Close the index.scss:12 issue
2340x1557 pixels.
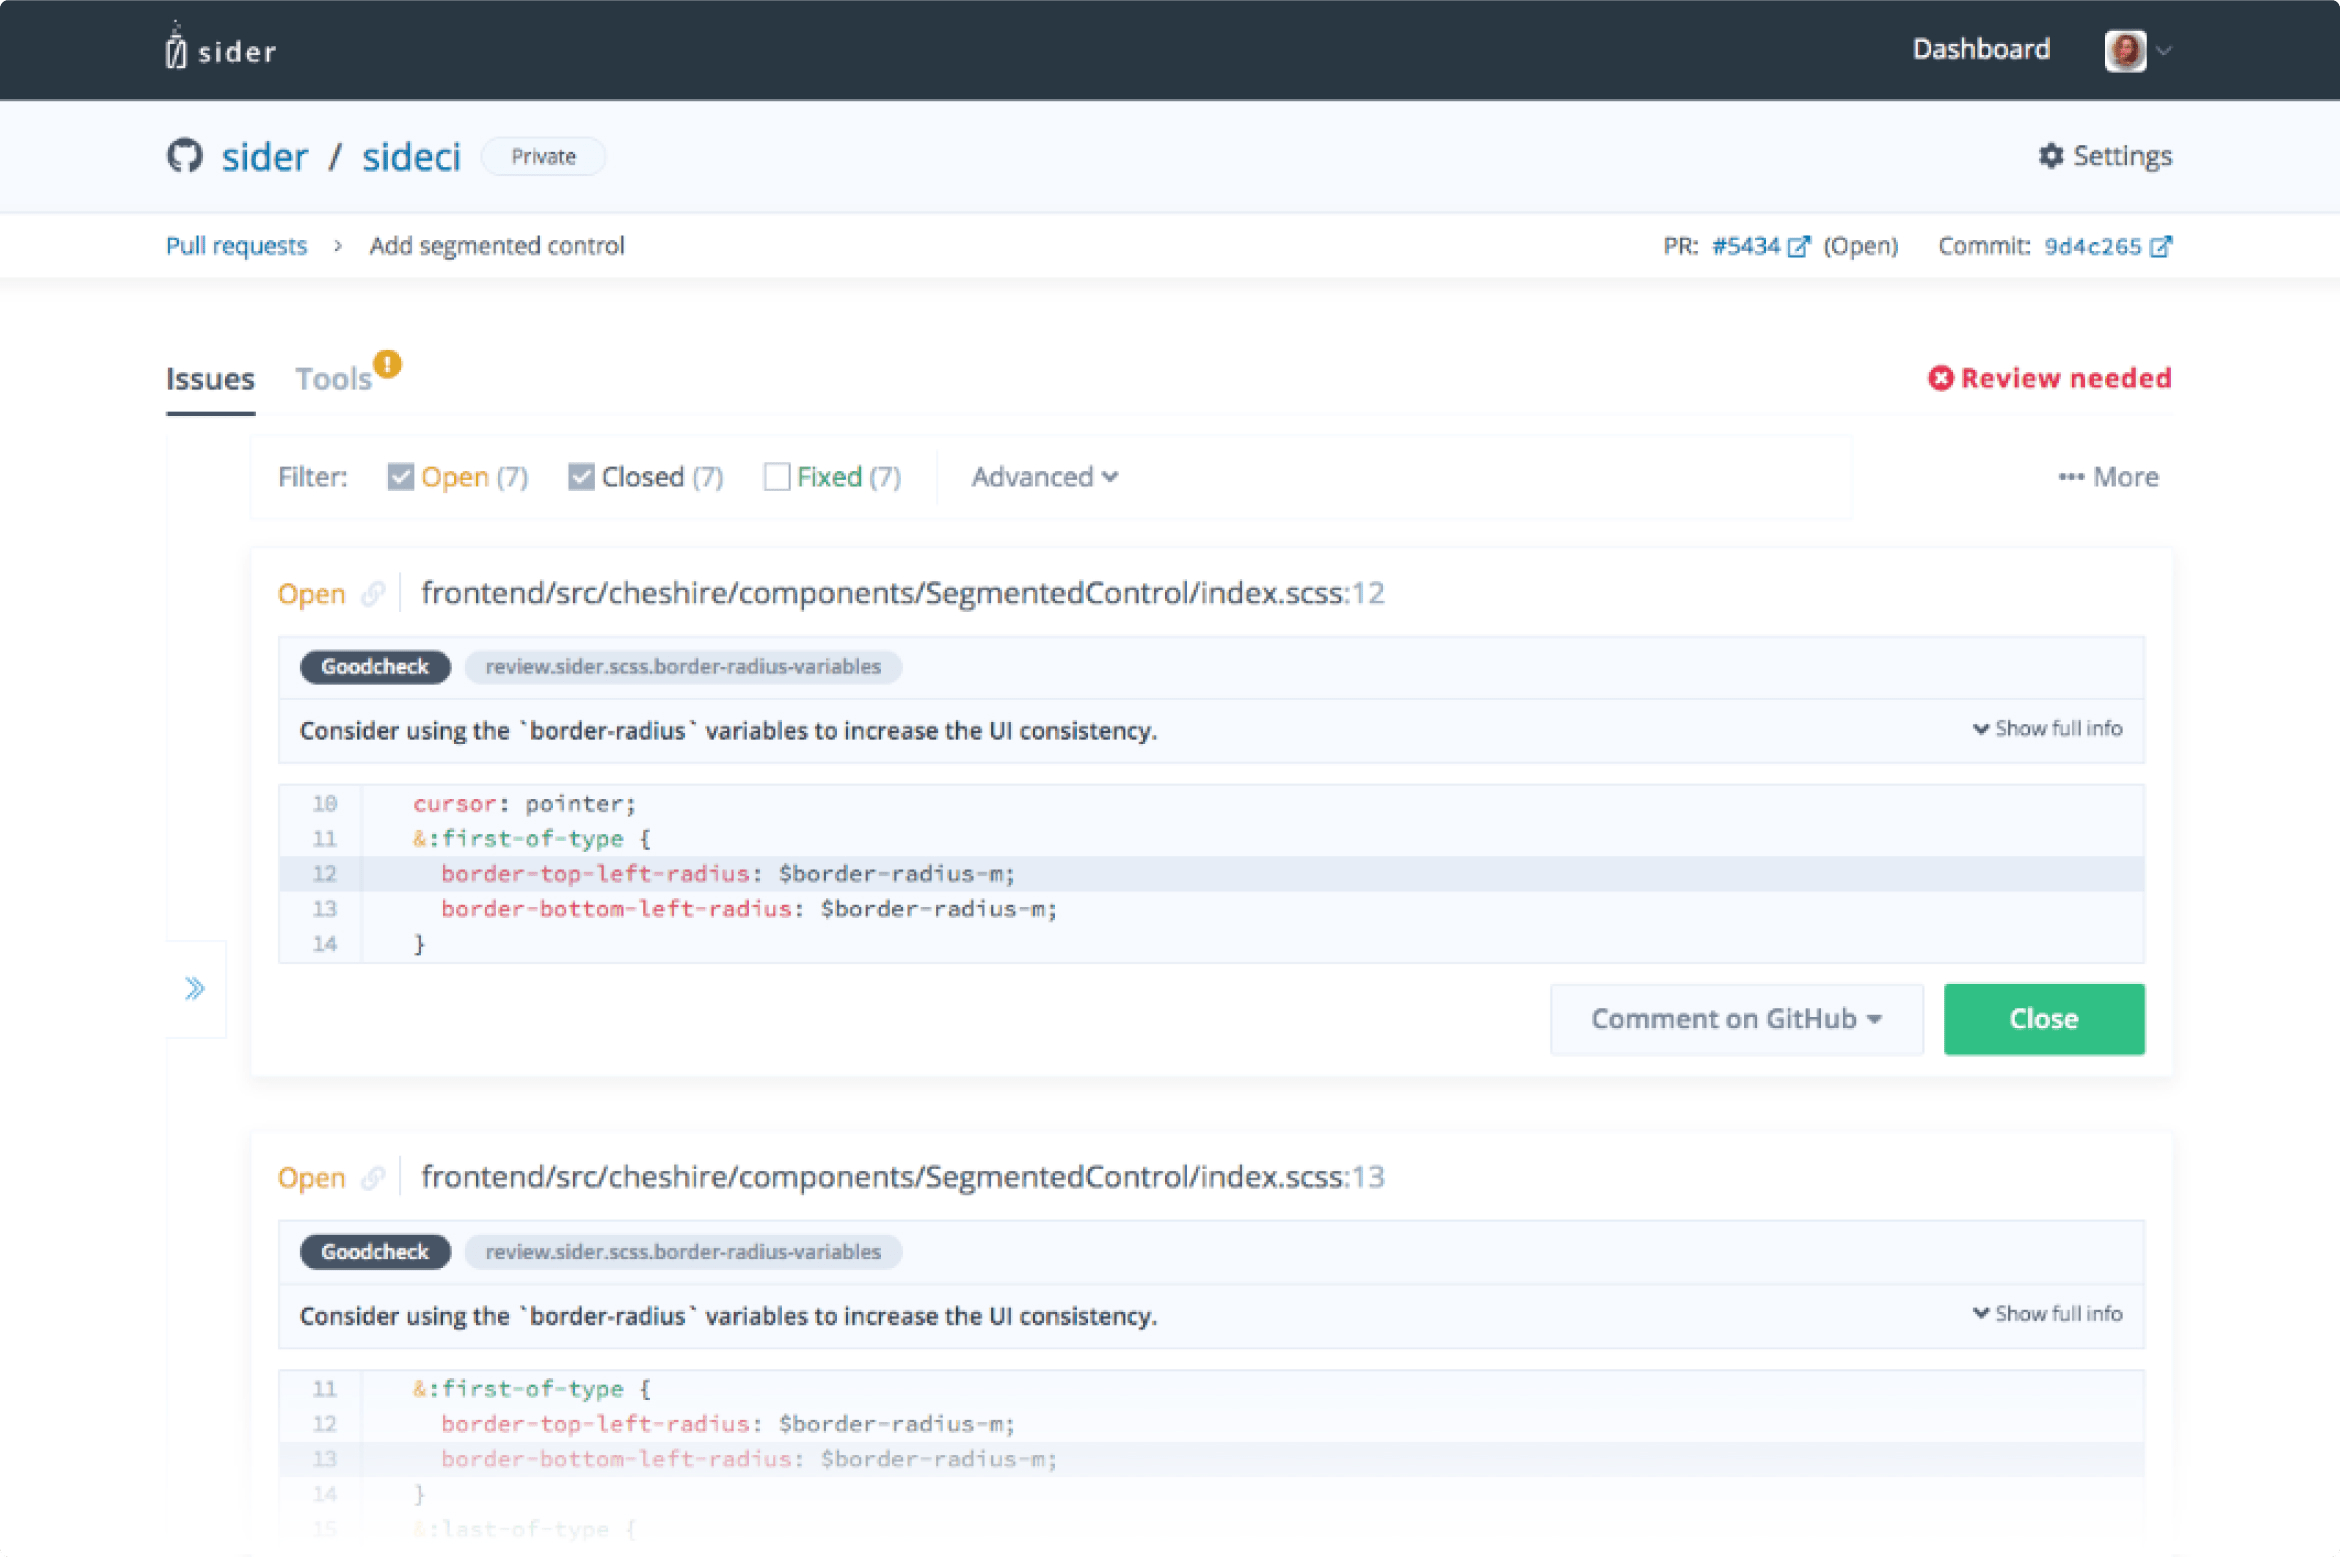[x=2044, y=1019]
